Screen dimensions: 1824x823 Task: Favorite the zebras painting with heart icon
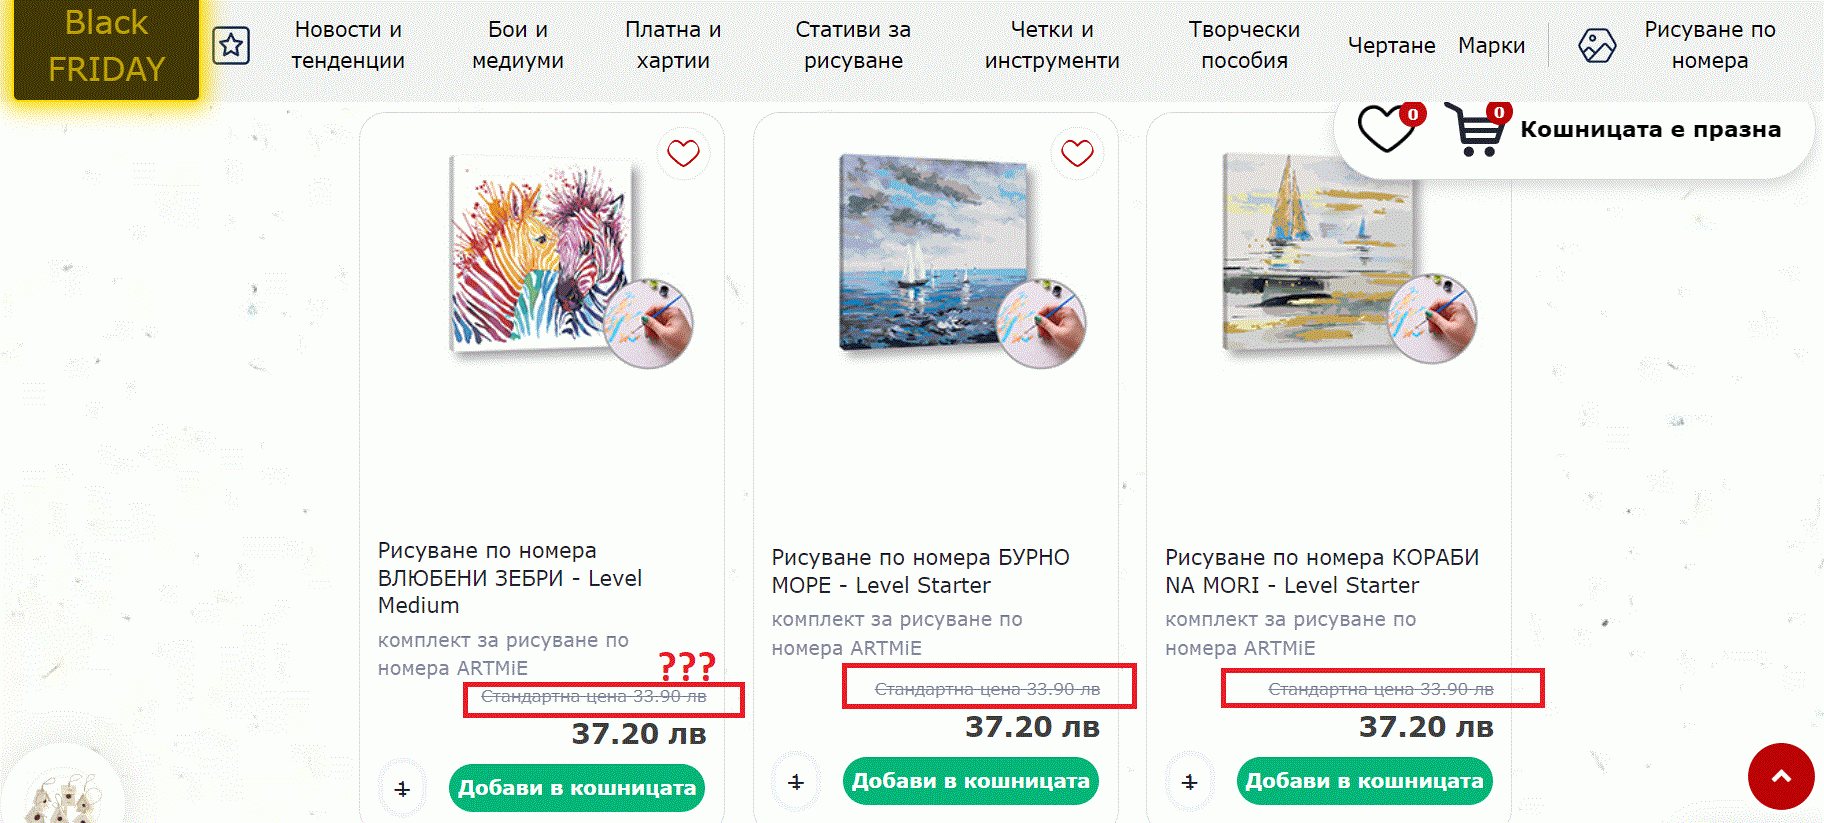pyautogui.click(x=683, y=153)
